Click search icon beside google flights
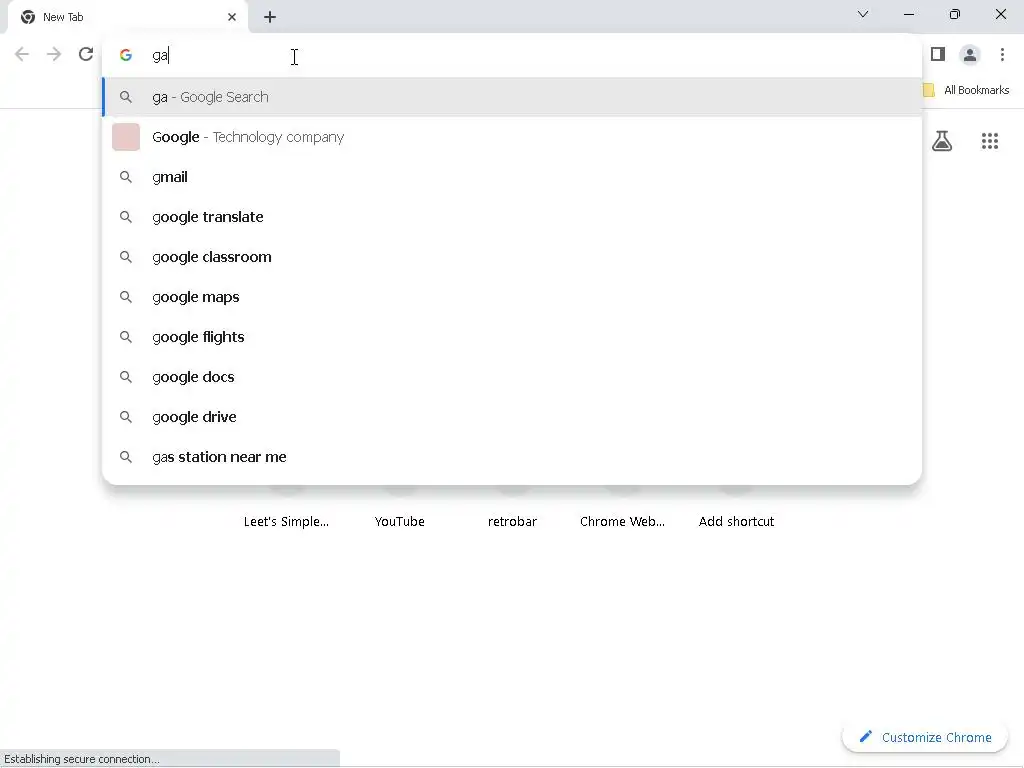The height and width of the screenshot is (768, 1024). [126, 337]
